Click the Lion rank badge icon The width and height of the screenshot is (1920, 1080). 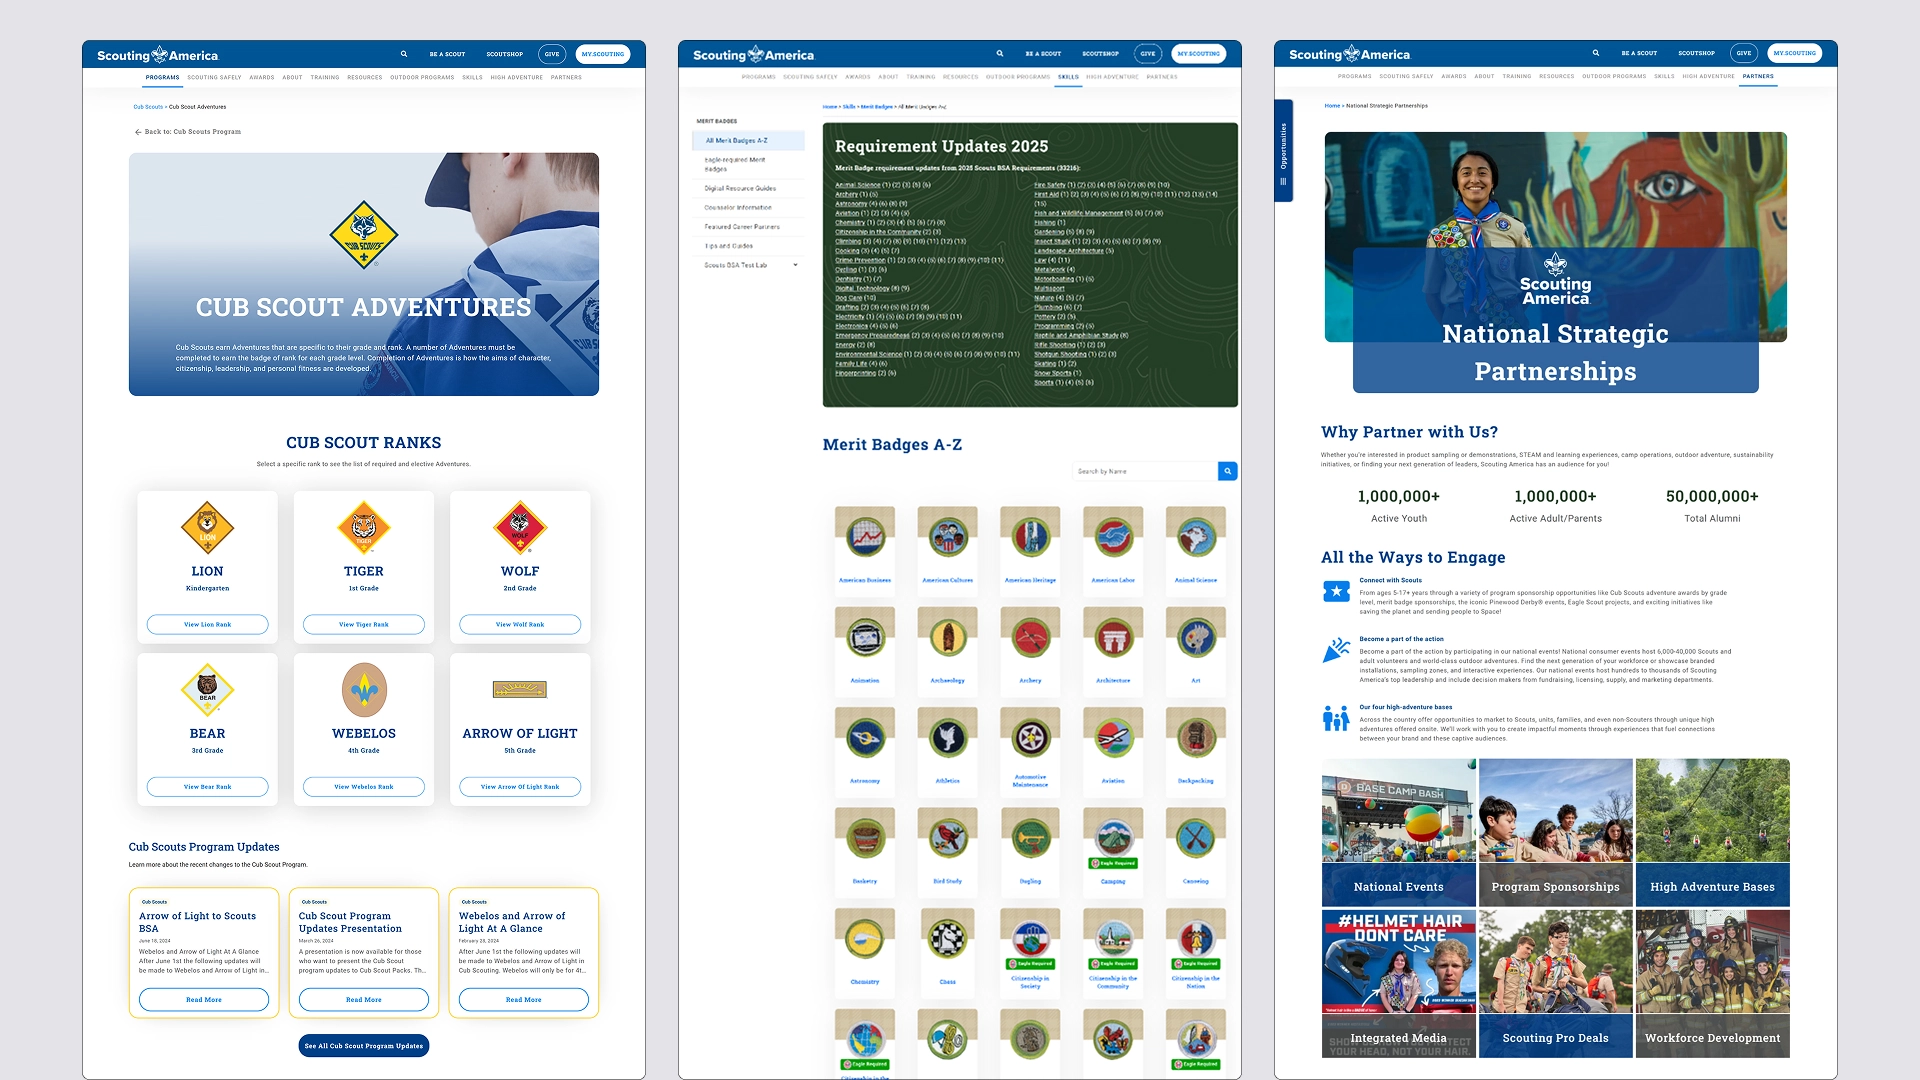(x=207, y=528)
